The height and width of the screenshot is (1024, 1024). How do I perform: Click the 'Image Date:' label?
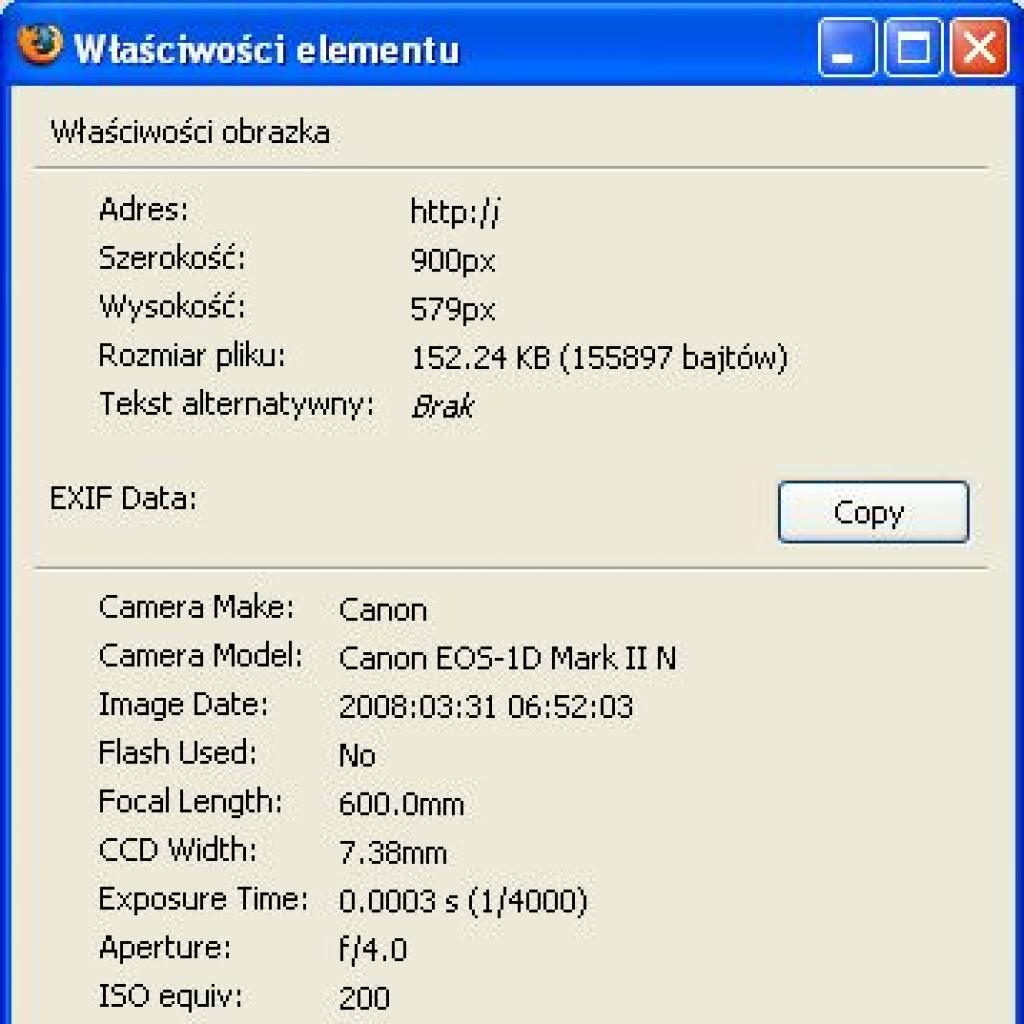(x=184, y=705)
